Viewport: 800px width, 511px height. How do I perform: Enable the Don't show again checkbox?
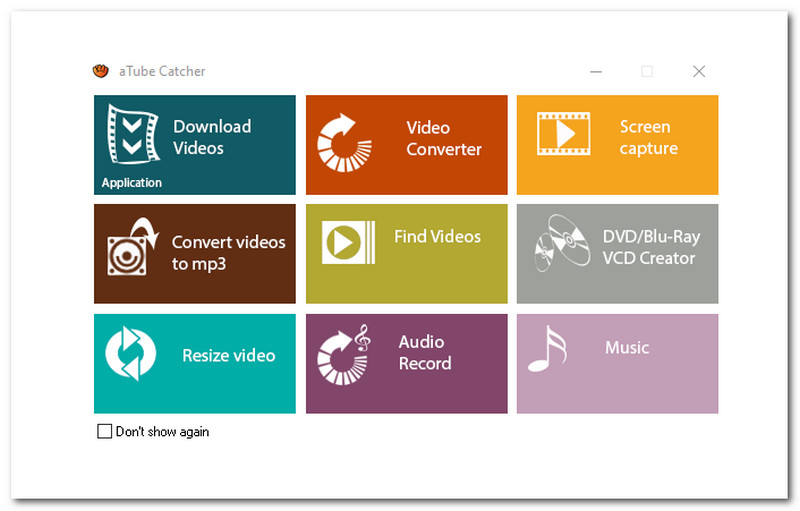click(105, 431)
